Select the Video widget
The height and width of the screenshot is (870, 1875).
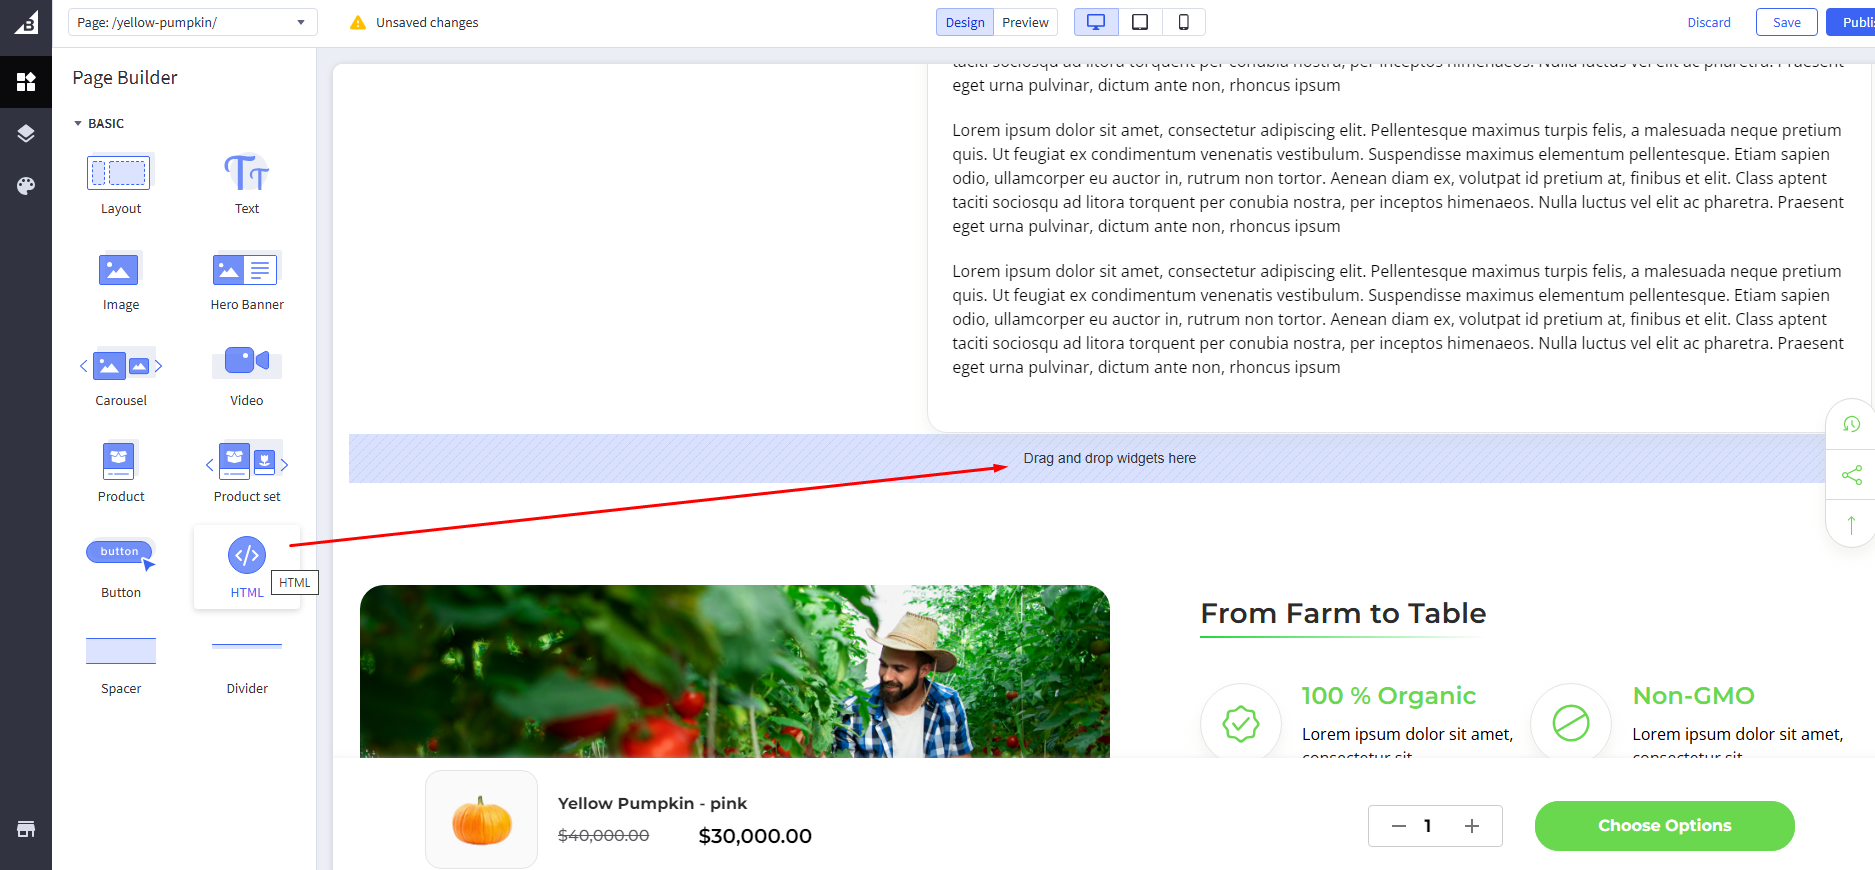tap(247, 377)
